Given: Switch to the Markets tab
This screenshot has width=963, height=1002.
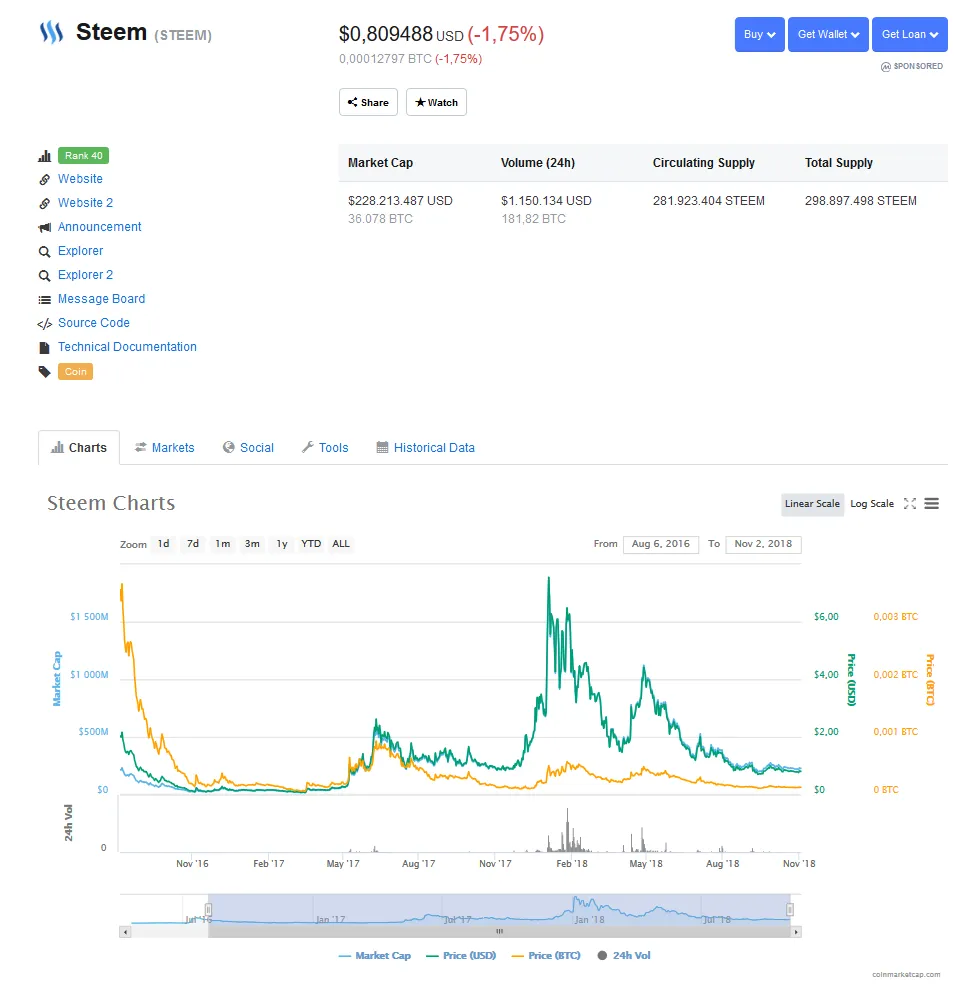Looking at the screenshot, I should pyautogui.click(x=164, y=448).
